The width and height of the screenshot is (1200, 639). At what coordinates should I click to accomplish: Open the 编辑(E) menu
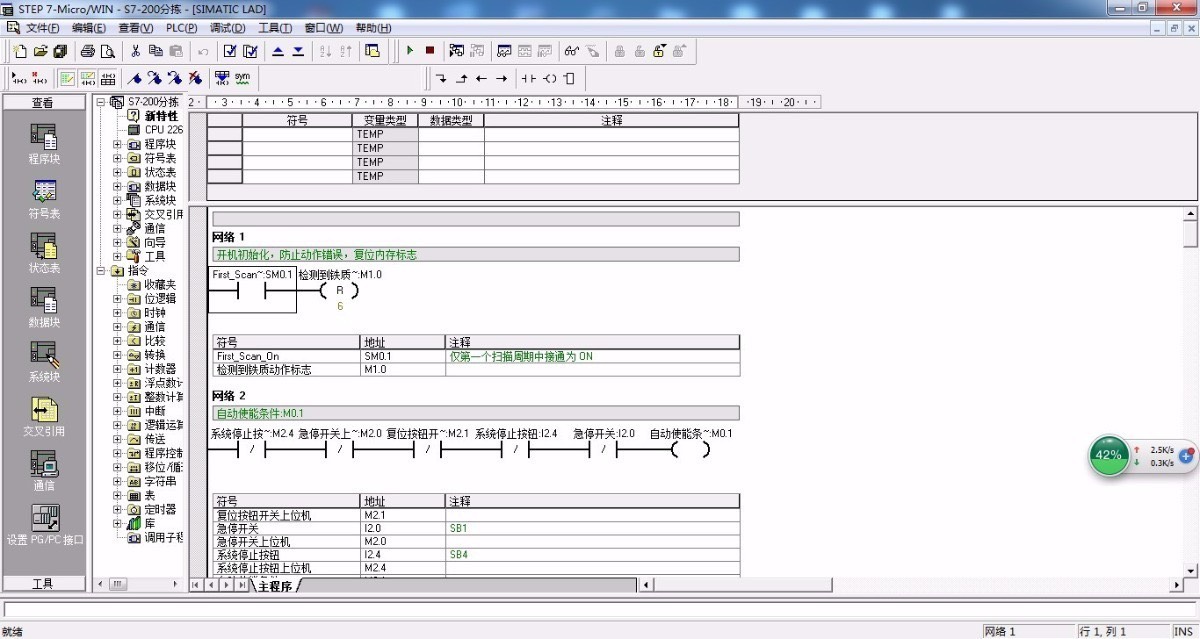click(x=89, y=28)
